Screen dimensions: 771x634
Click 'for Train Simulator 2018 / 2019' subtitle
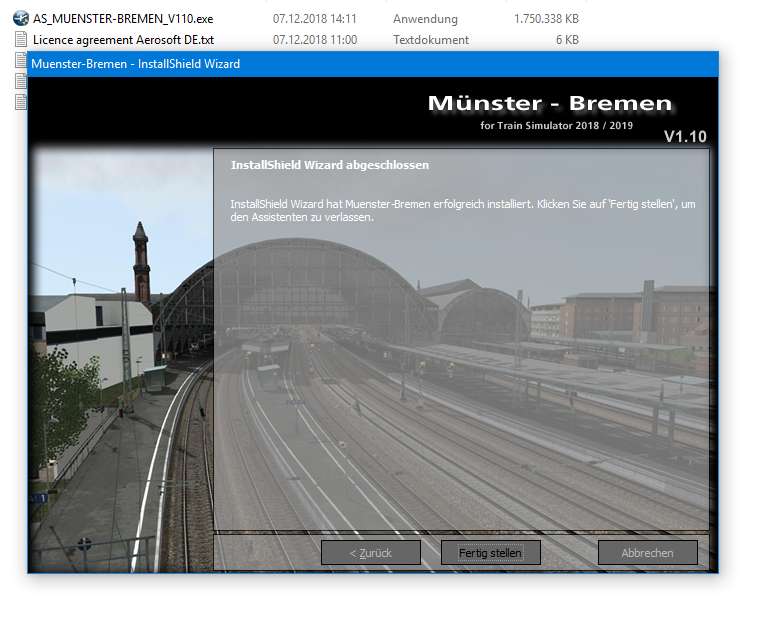pos(557,125)
